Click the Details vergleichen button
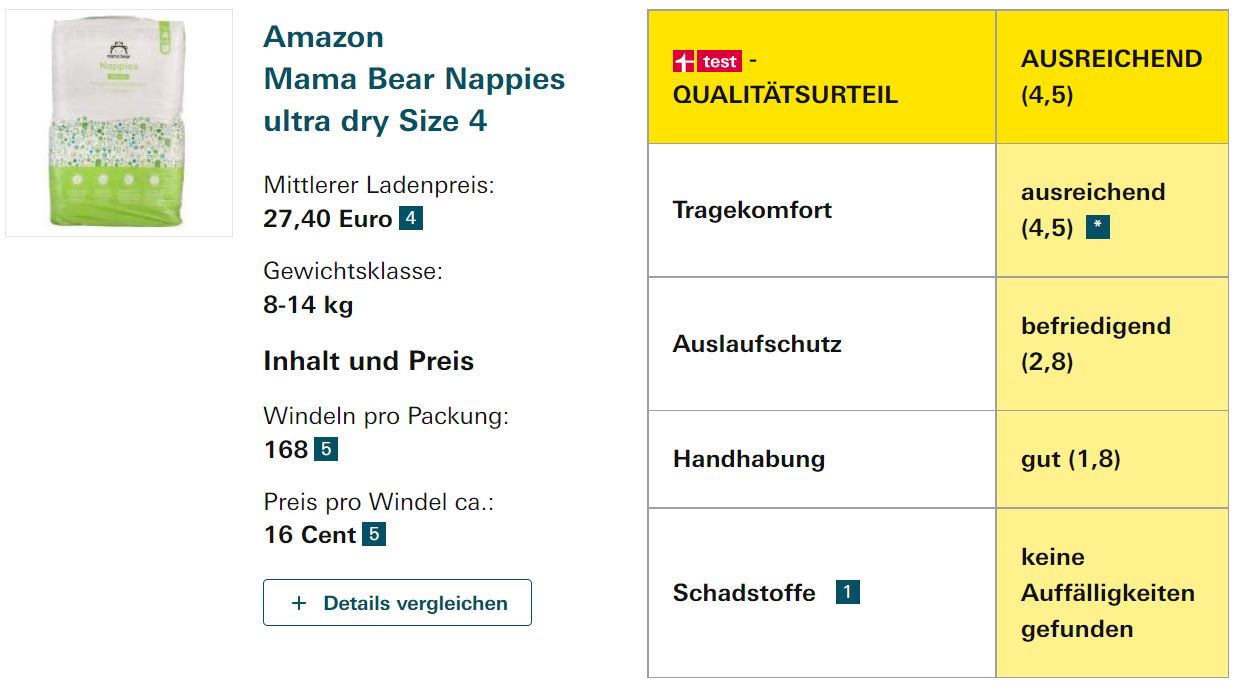Image resolution: width=1234 pixels, height=682 pixels. coord(397,603)
